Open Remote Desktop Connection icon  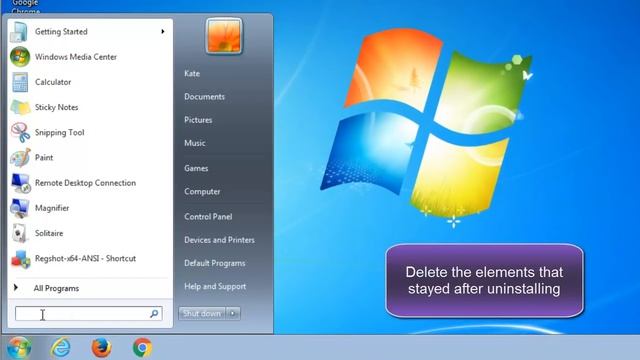point(20,183)
